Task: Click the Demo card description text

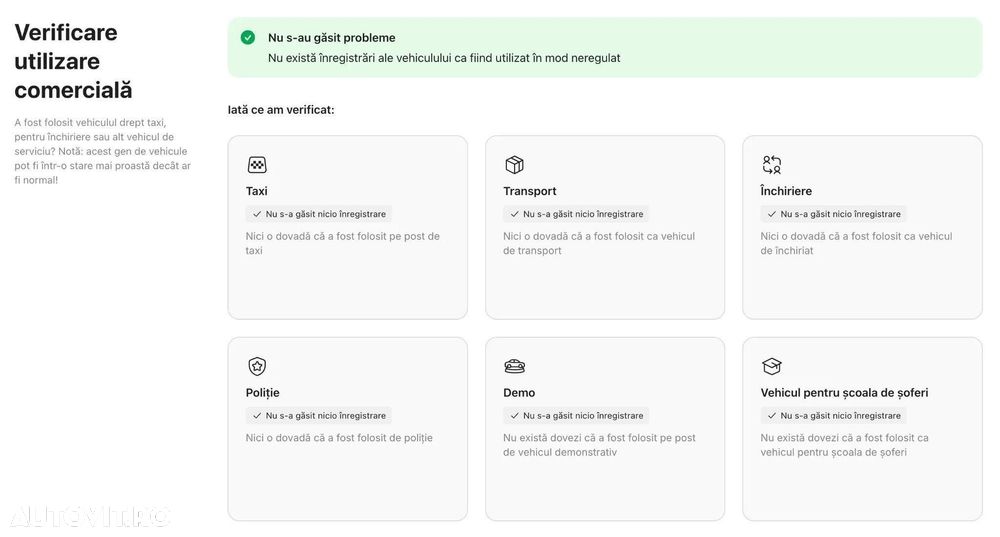Action: 599,445
